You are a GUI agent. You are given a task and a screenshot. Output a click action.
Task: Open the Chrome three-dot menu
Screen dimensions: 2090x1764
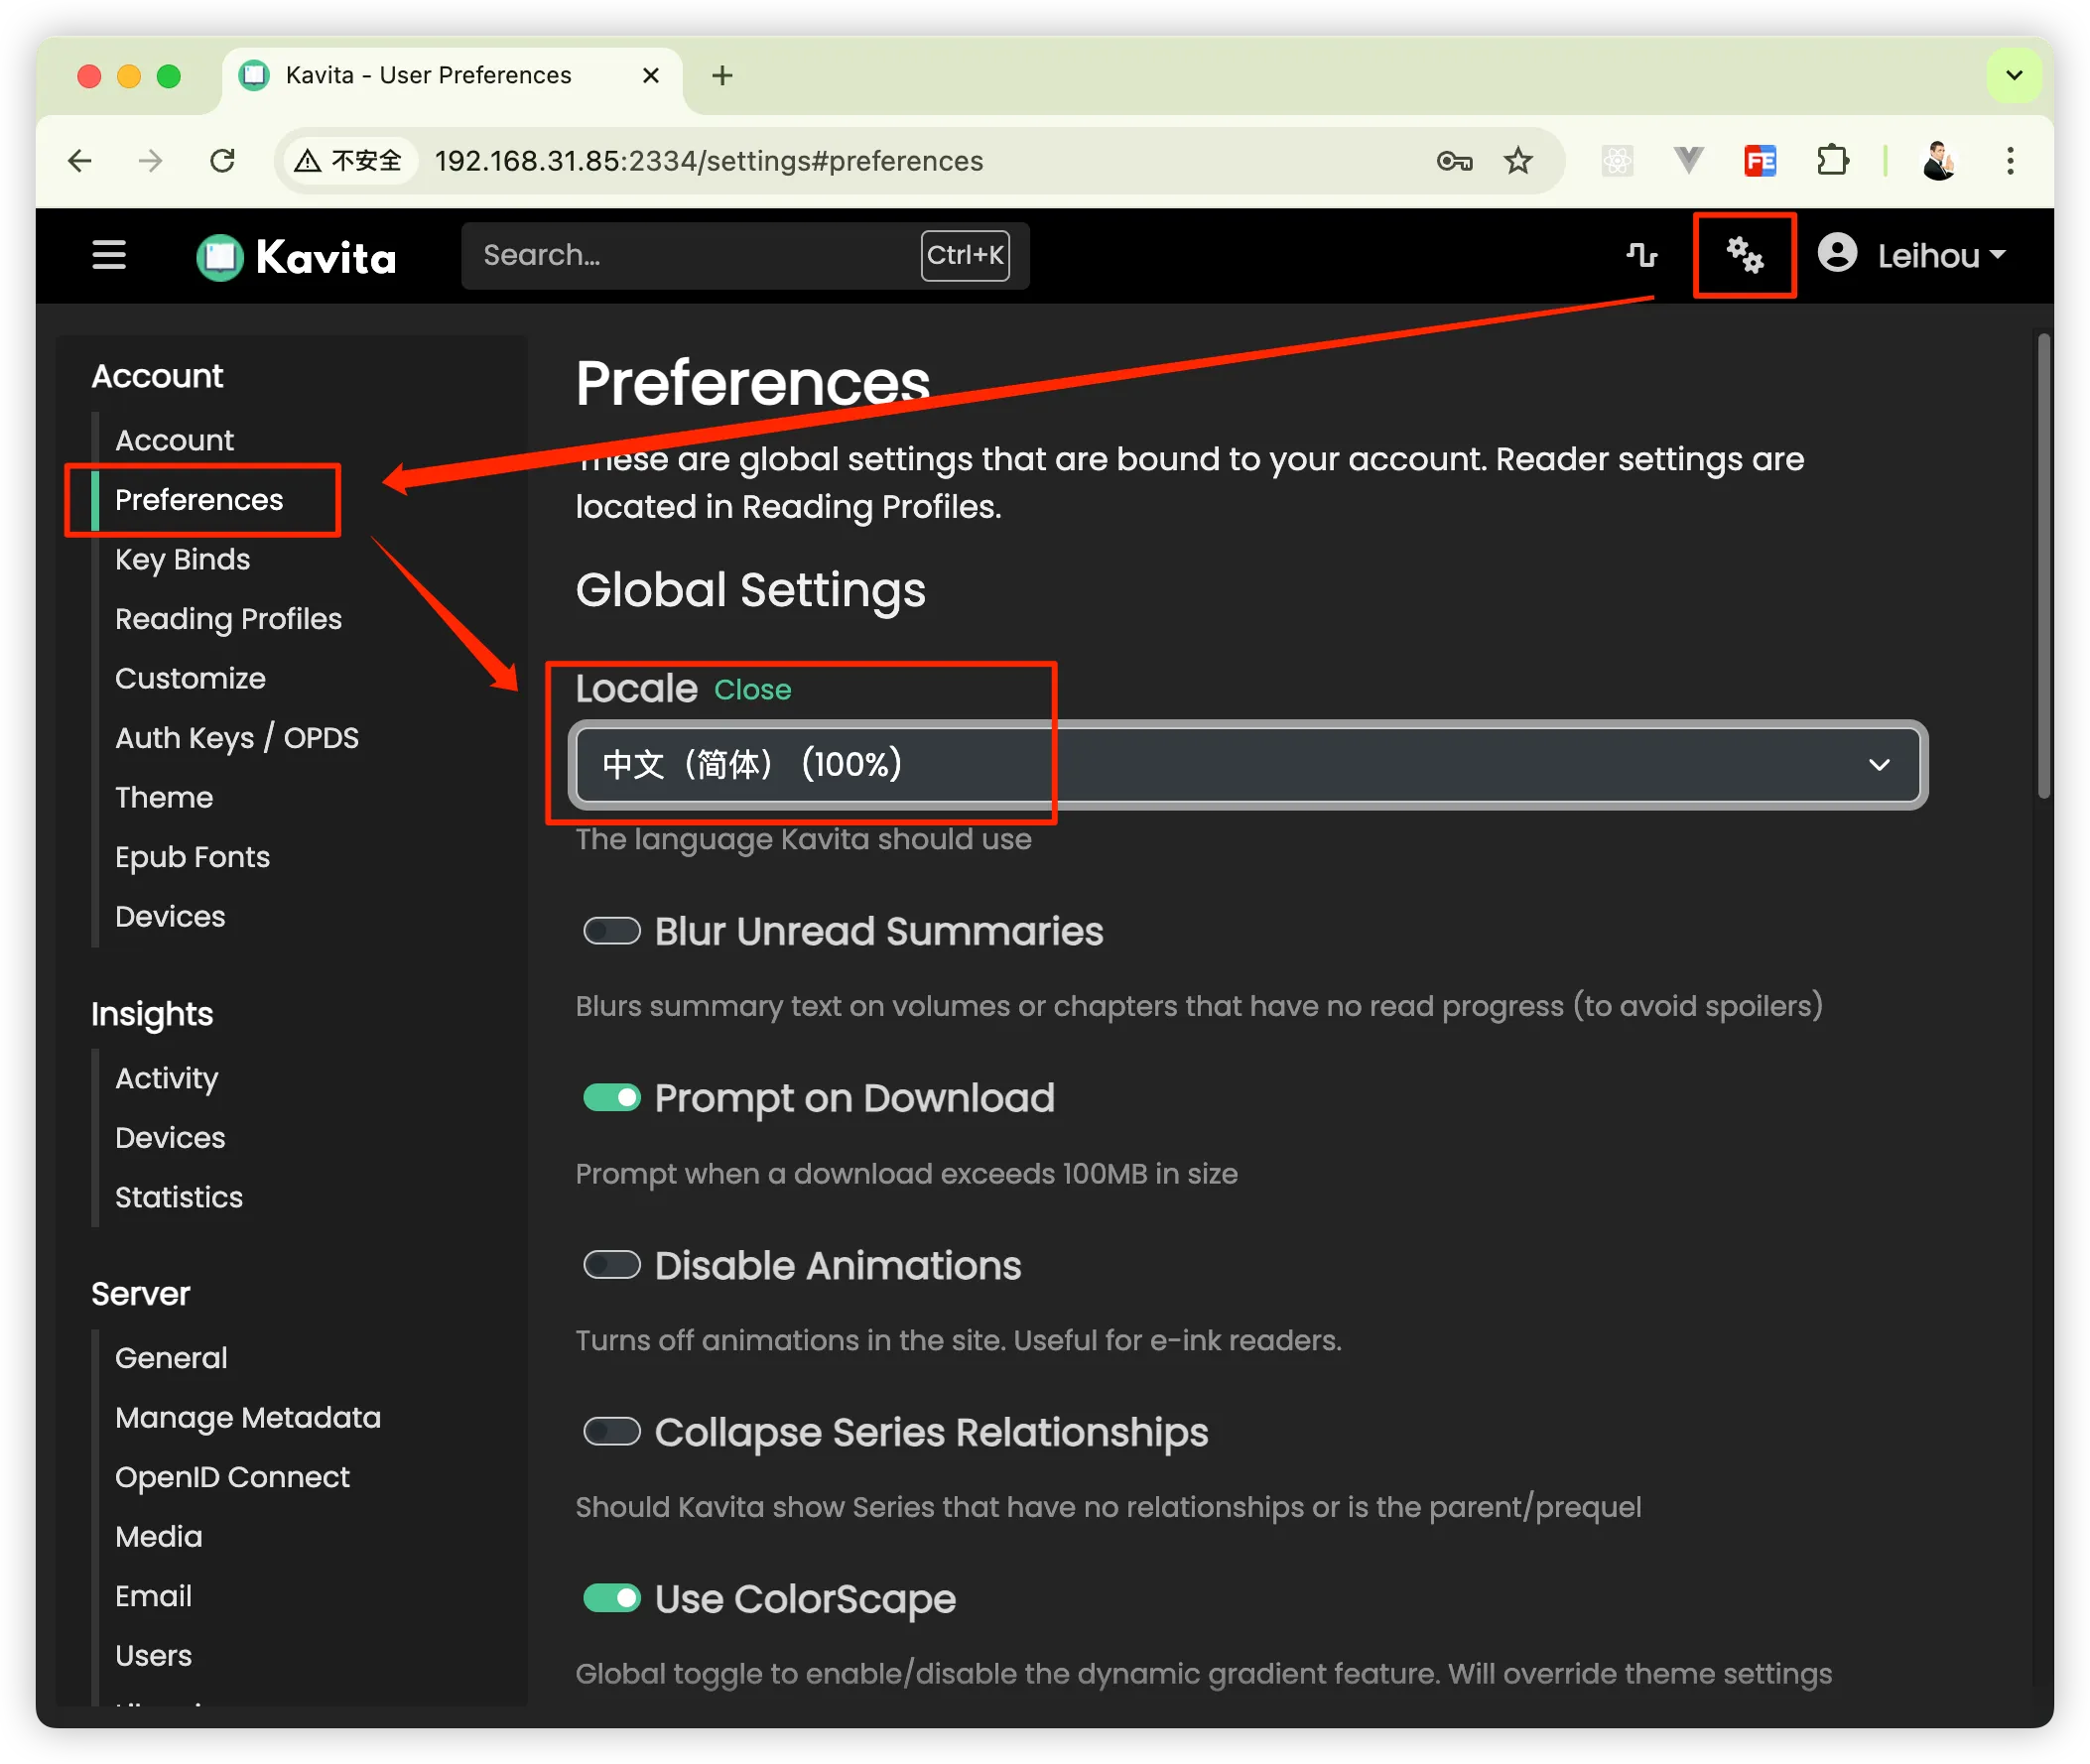click(2010, 161)
